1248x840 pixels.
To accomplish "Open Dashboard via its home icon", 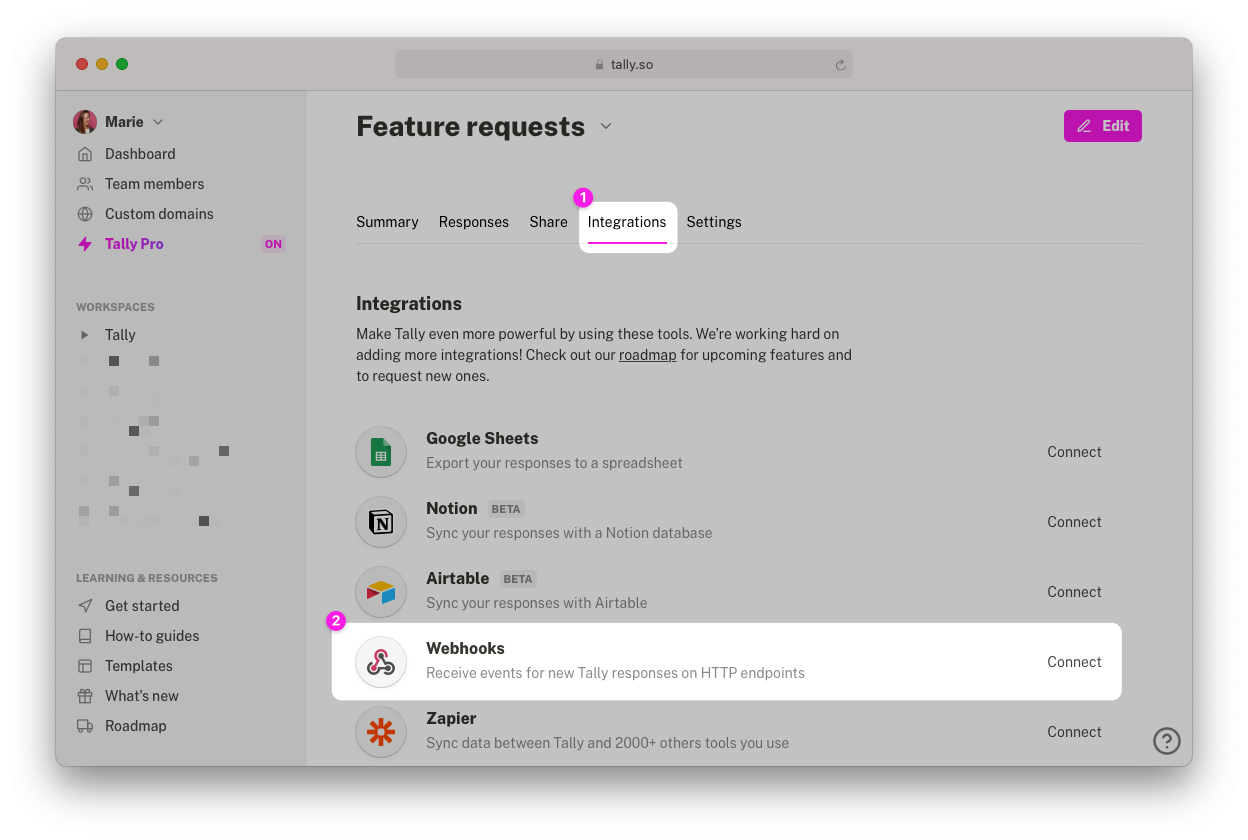I will (x=85, y=154).
